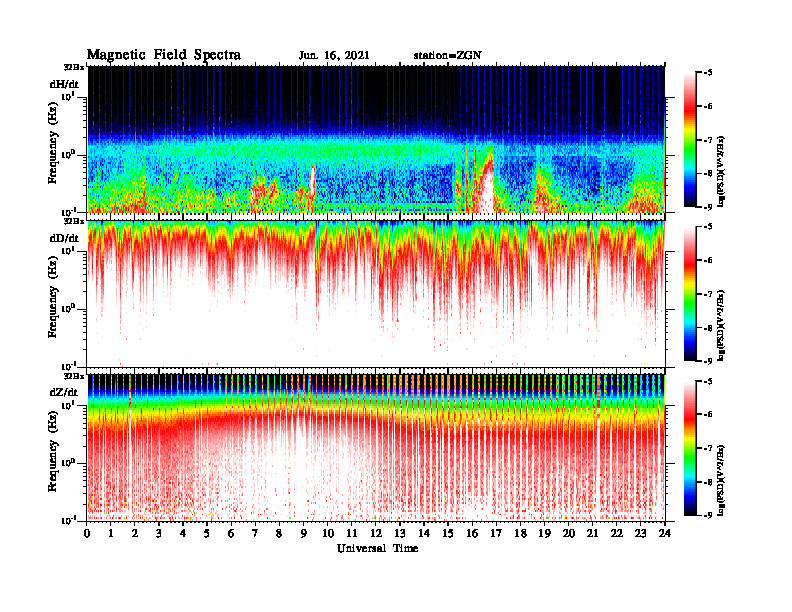This screenshot has height=612, width=792.
Task: Click hour tick label "5" on time axis
Action: tap(207, 534)
